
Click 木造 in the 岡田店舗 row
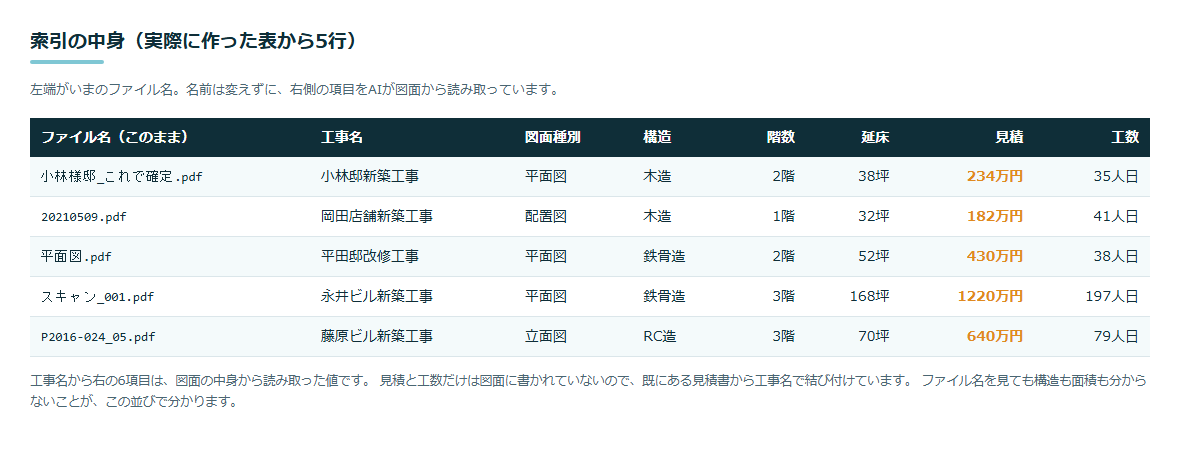pyautogui.click(x=657, y=217)
